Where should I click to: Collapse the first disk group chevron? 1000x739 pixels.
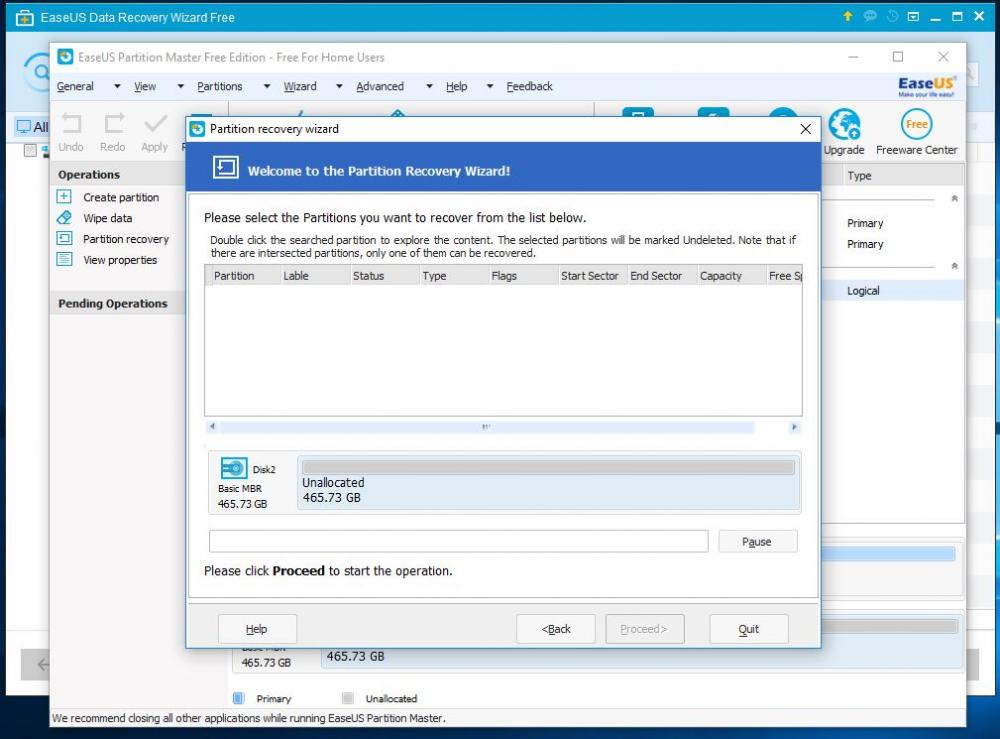[x=954, y=198]
